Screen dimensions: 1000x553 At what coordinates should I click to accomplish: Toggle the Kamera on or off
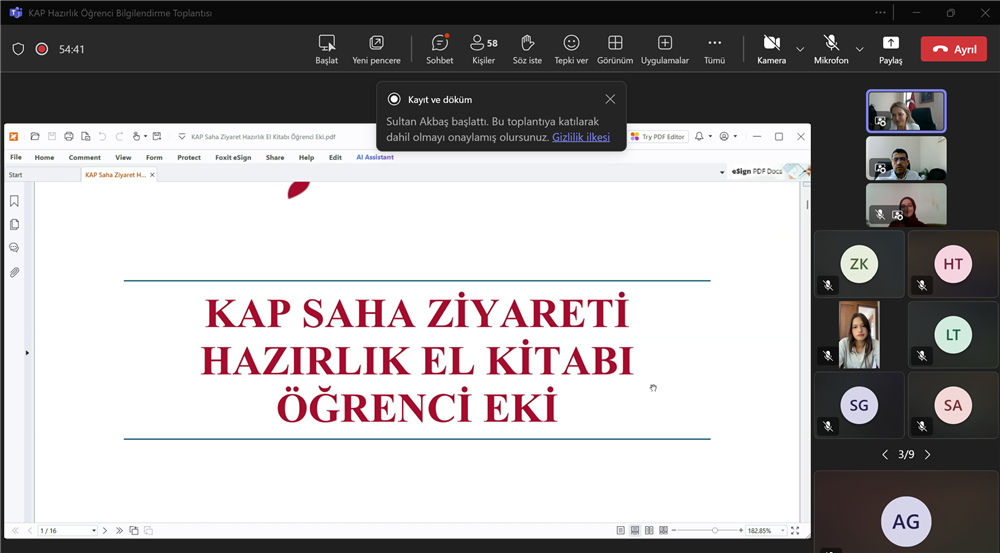click(x=771, y=49)
